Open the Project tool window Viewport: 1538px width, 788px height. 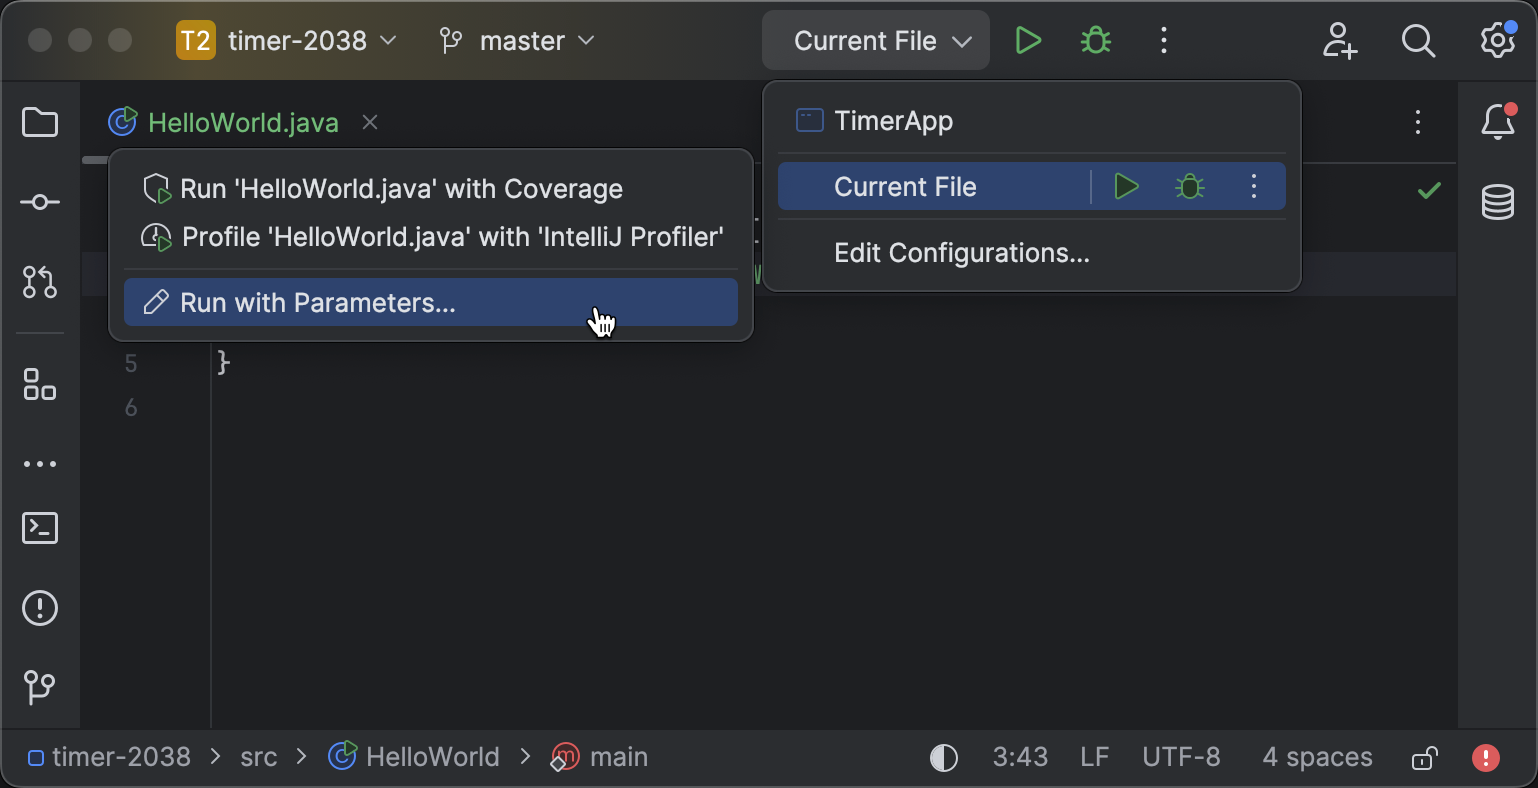point(39,122)
